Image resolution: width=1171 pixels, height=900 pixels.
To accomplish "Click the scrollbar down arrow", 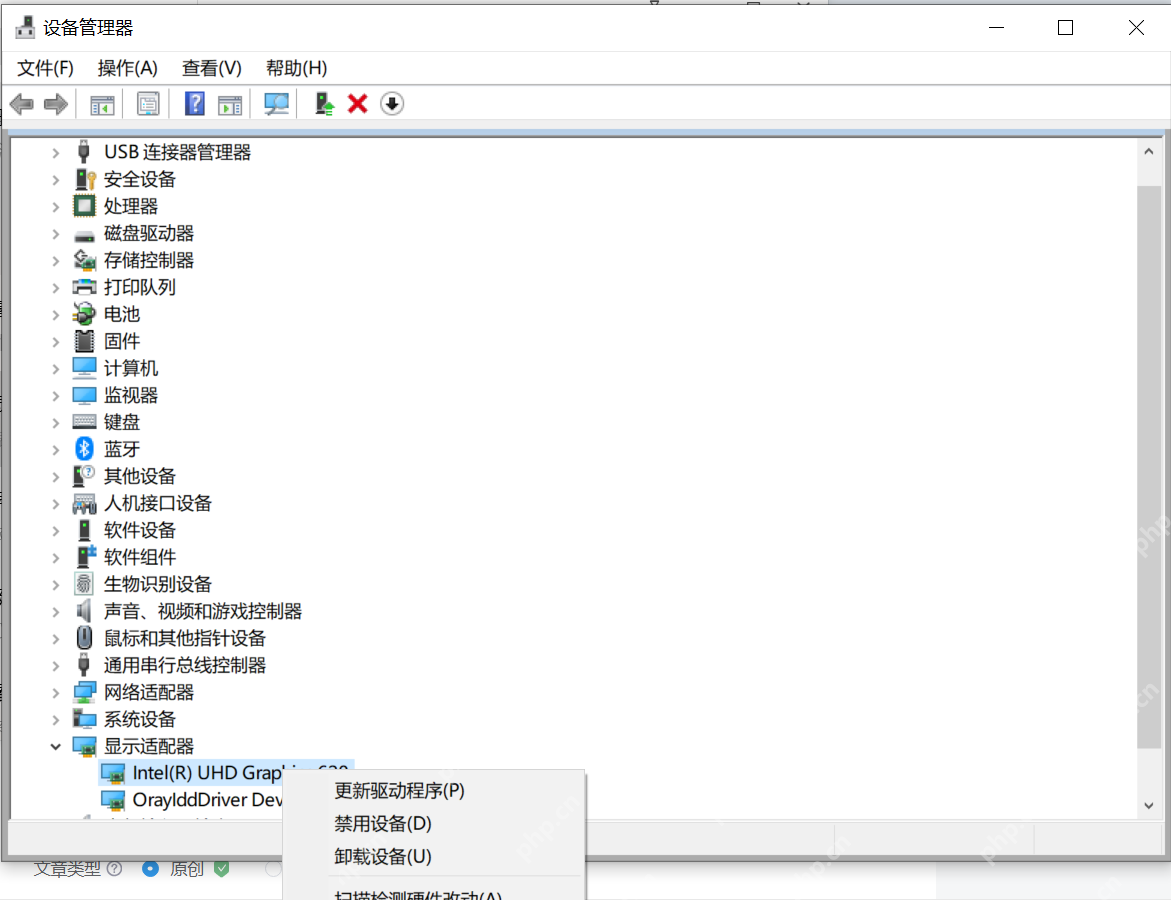I will click(x=1149, y=805).
